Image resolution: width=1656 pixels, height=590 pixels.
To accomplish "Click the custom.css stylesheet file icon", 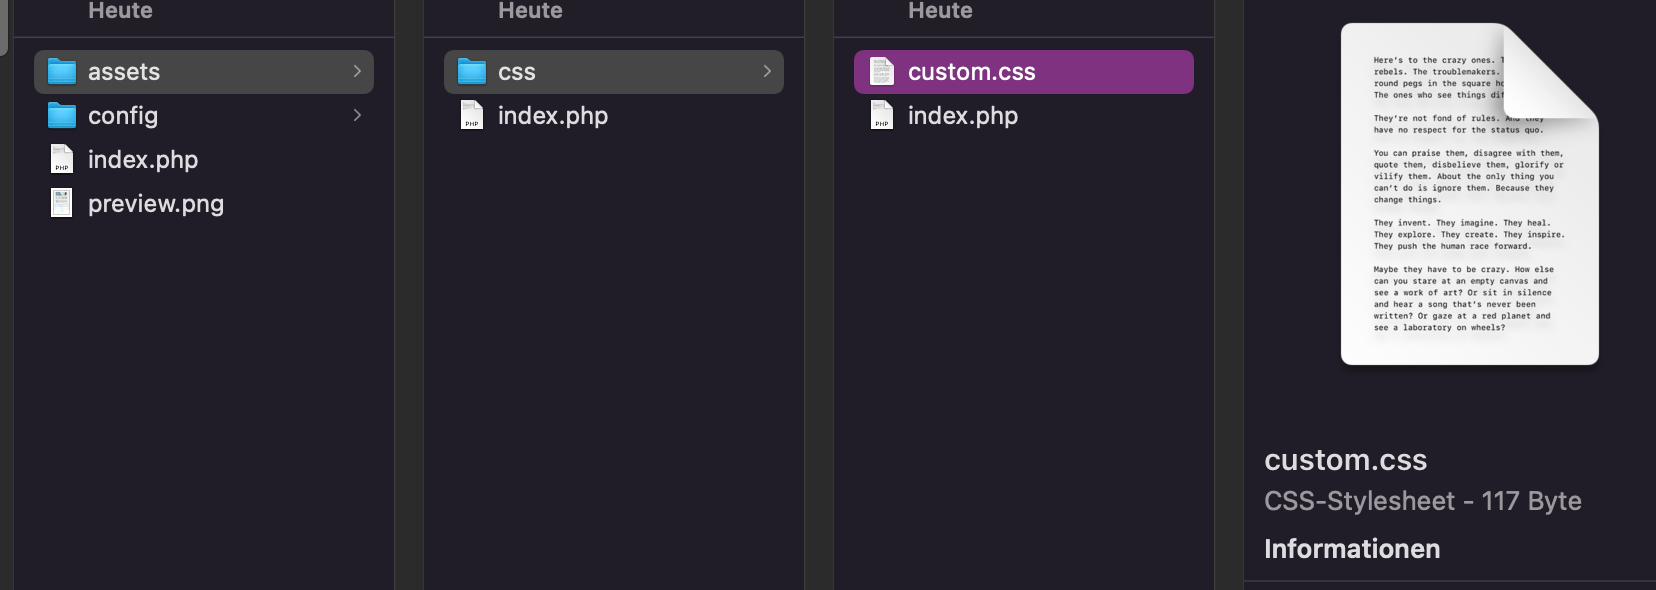I will [x=882, y=72].
